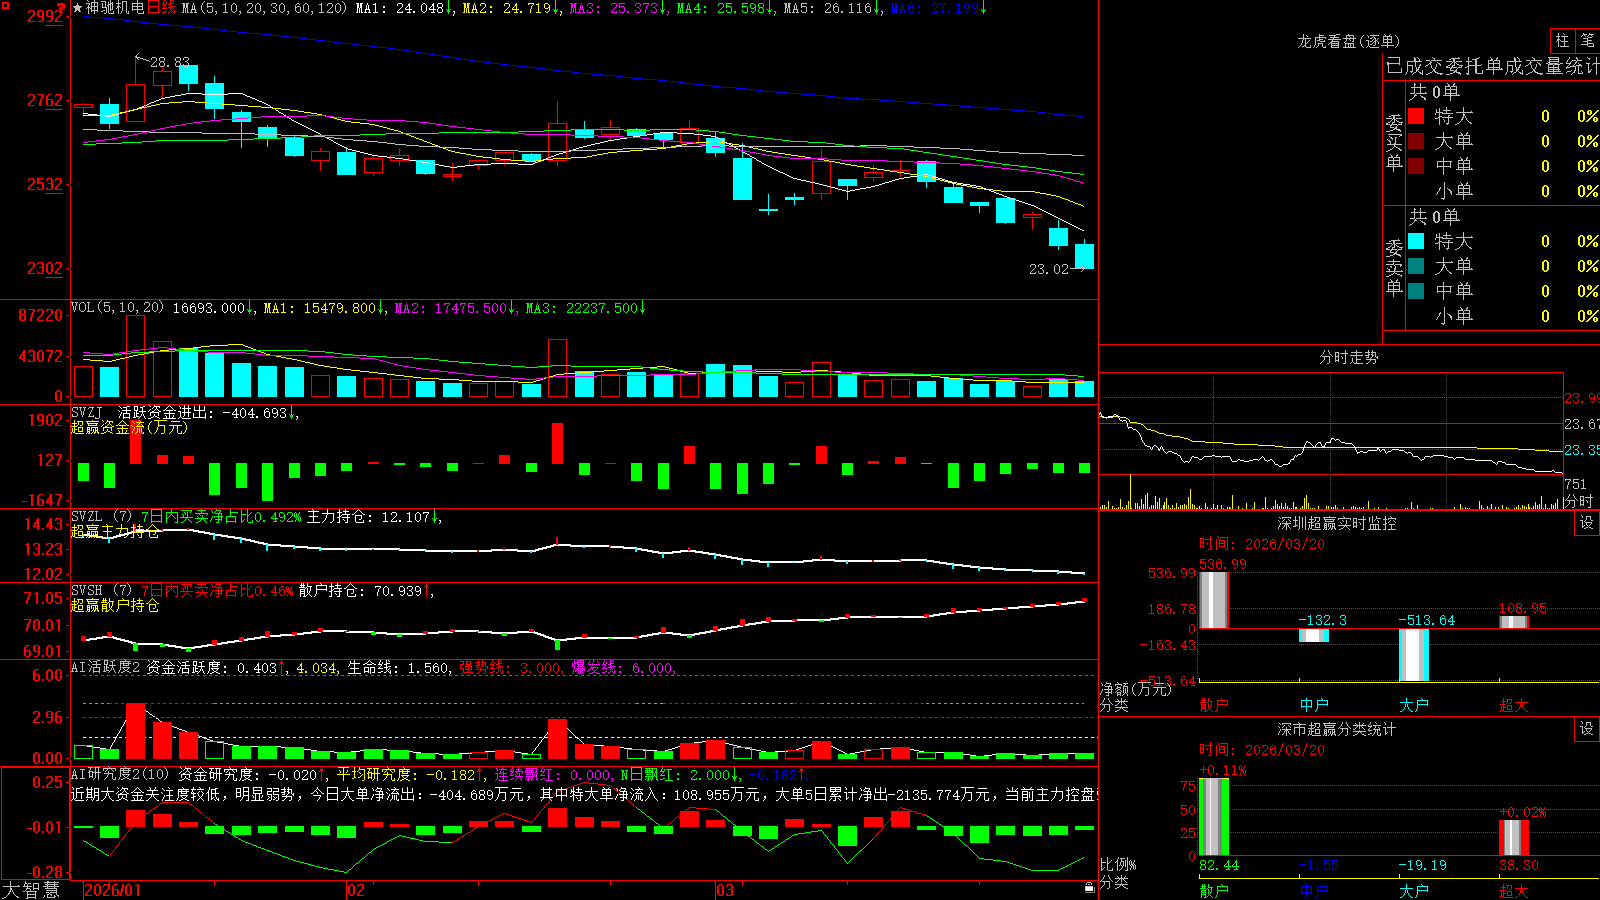
Task: Click the lock icon at the timeline end
Action: 1090,888
